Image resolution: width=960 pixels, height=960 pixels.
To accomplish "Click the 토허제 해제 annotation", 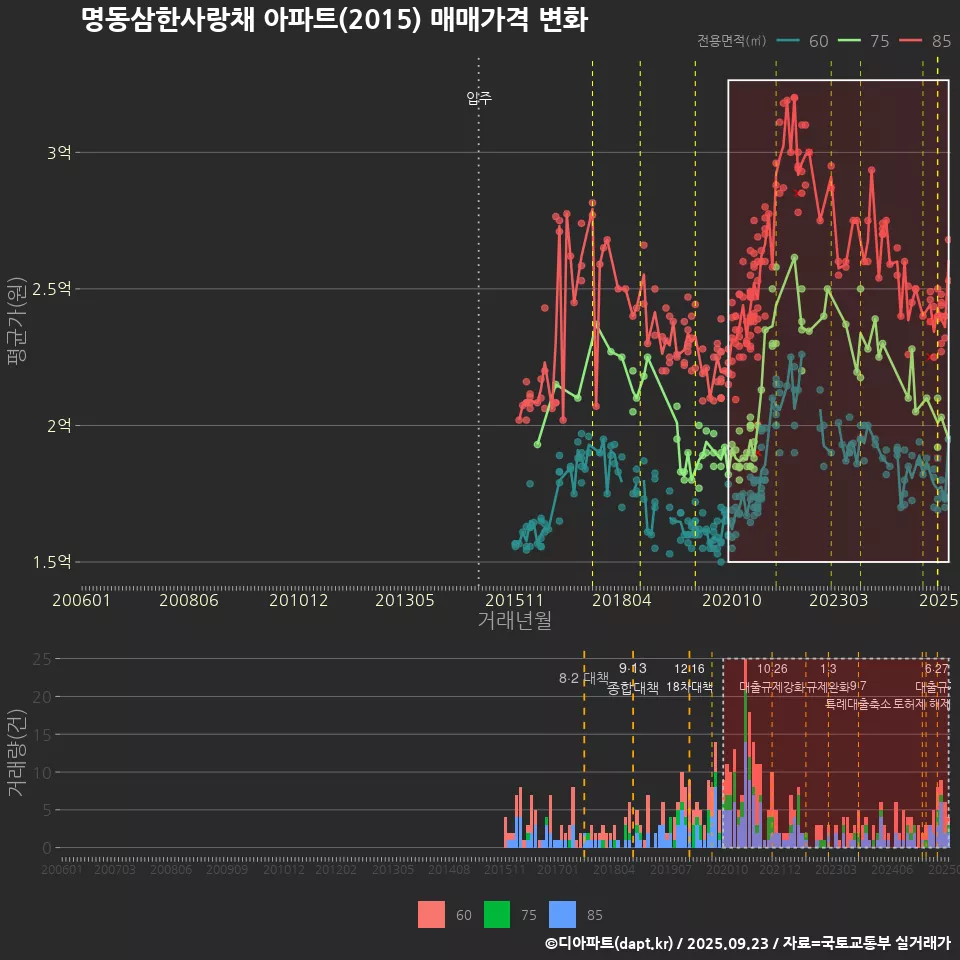I will pos(921,703).
